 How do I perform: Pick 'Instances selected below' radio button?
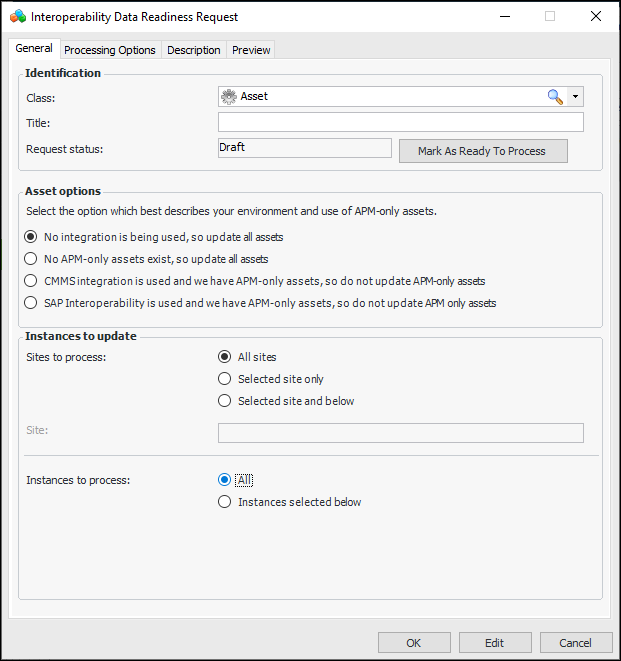coord(225,502)
